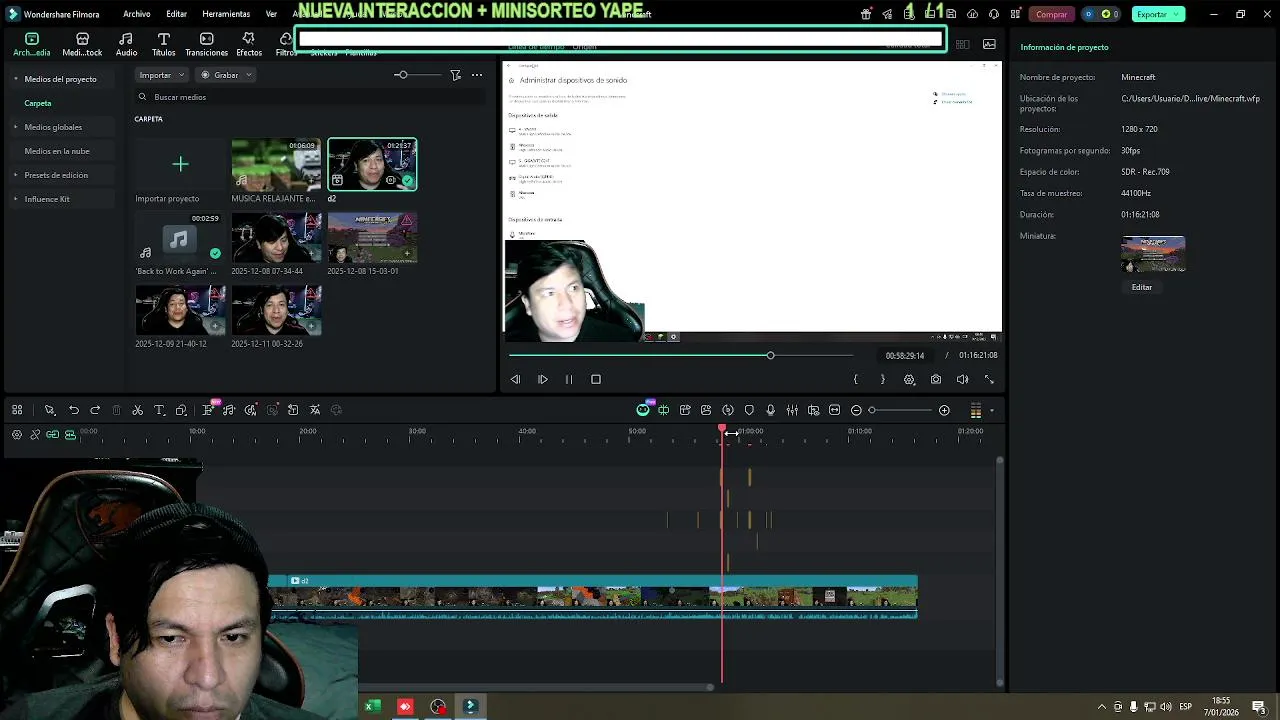Move the preview progress slider handle
The image size is (1280, 720).
770,355
